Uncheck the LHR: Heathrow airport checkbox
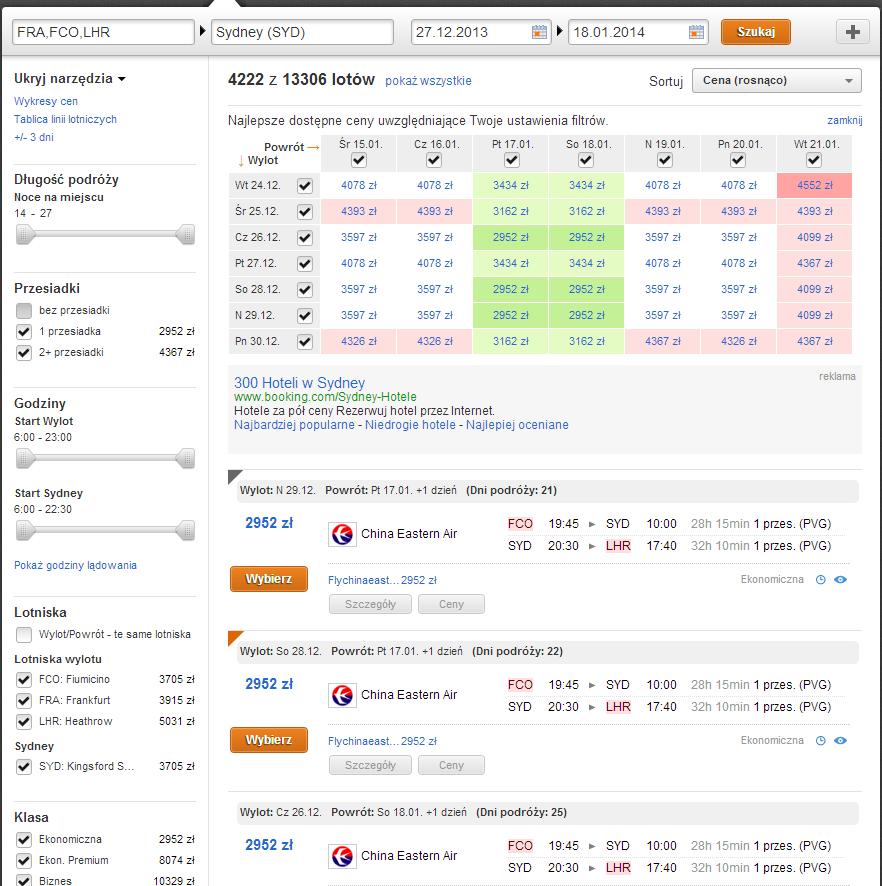Screen dimensions: 882x886 pos(24,722)
